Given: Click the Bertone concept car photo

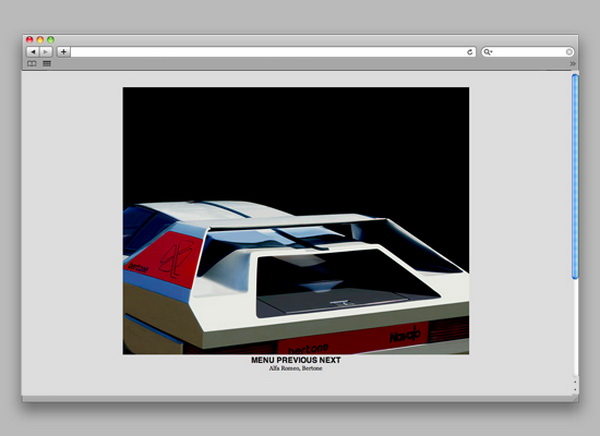Looking at the screenshot, I should point(296,220).
